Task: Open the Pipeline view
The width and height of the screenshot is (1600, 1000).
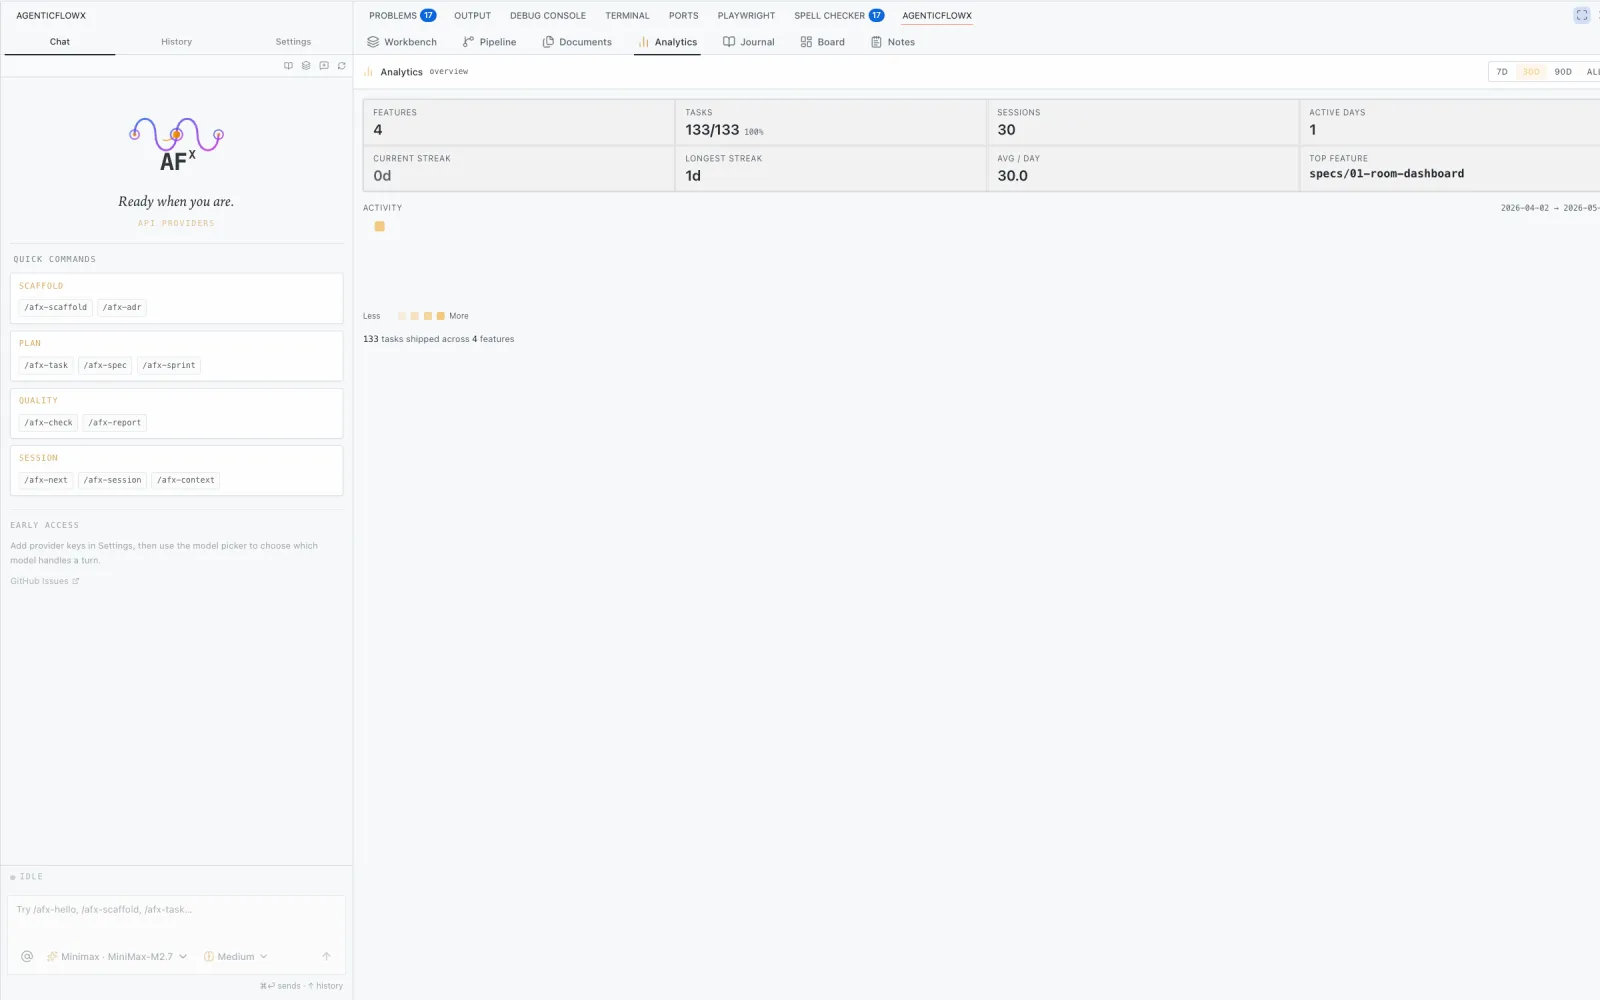Action: pyautogui.click(x=489, y=42)
